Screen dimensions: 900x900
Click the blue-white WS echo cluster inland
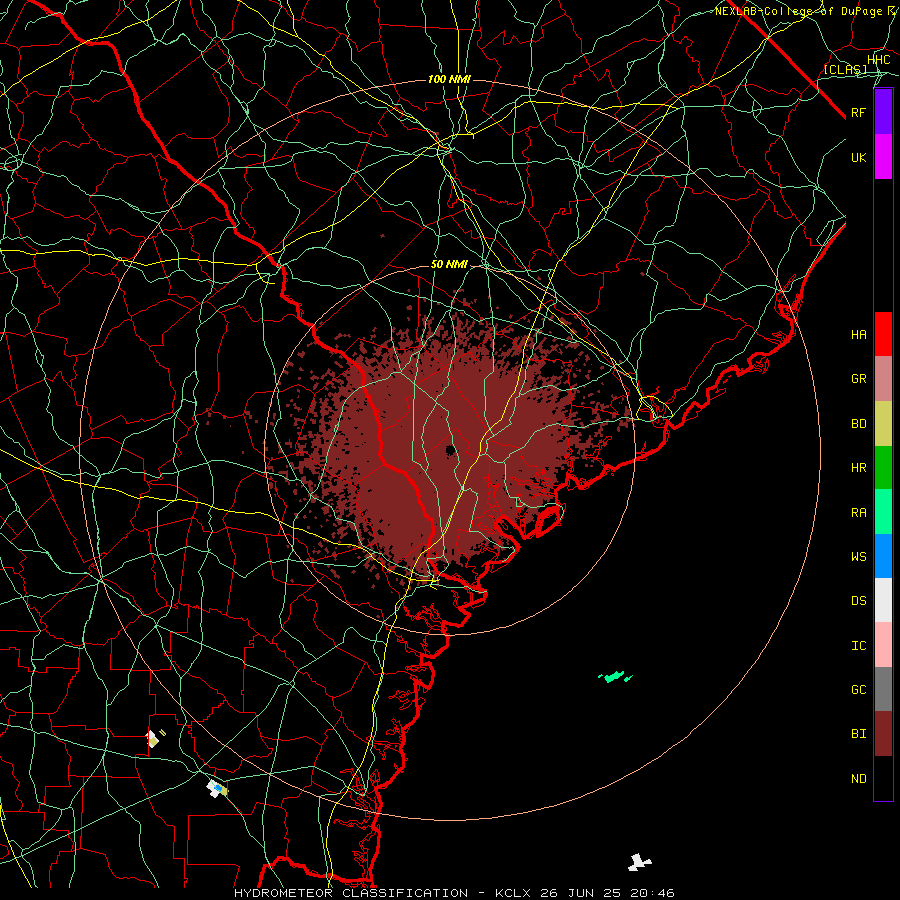click(217, 789)
